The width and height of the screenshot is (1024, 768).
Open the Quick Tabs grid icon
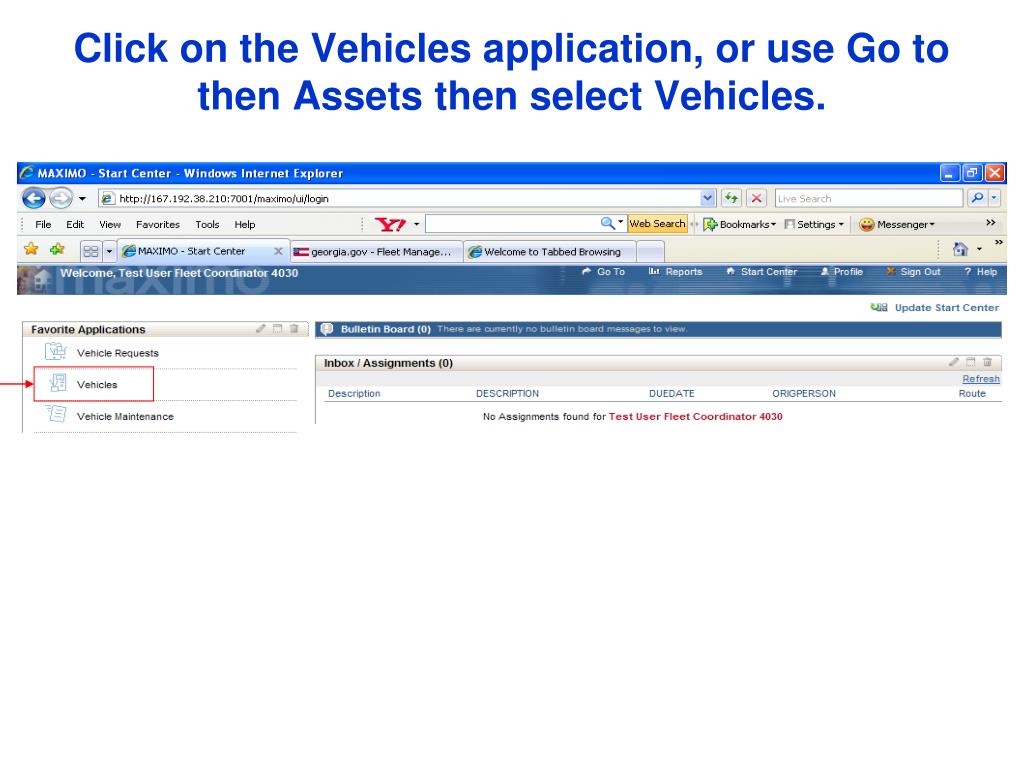click(91, 251)
